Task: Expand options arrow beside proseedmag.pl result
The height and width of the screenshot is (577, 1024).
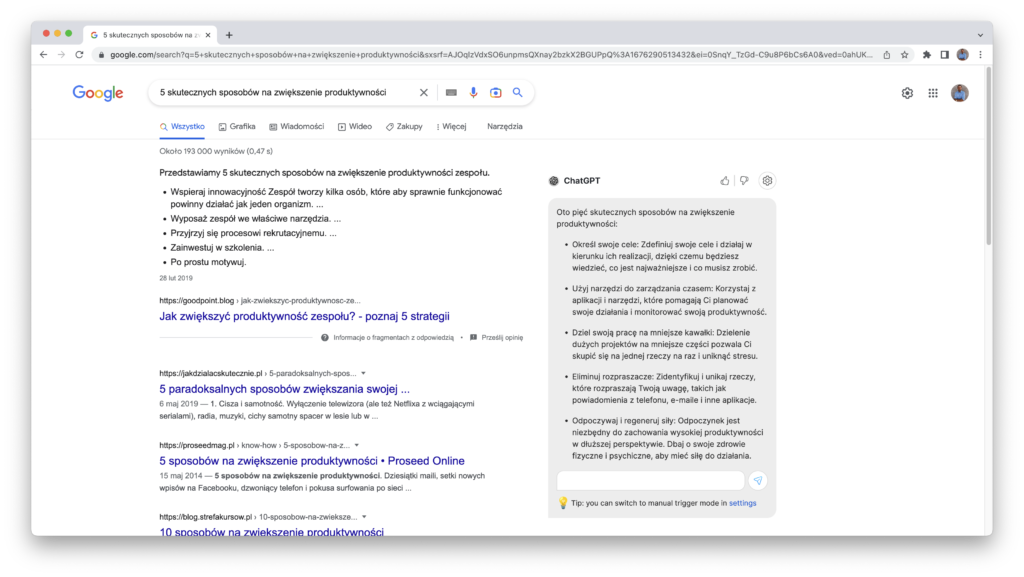Action: [x=358, y=444]
